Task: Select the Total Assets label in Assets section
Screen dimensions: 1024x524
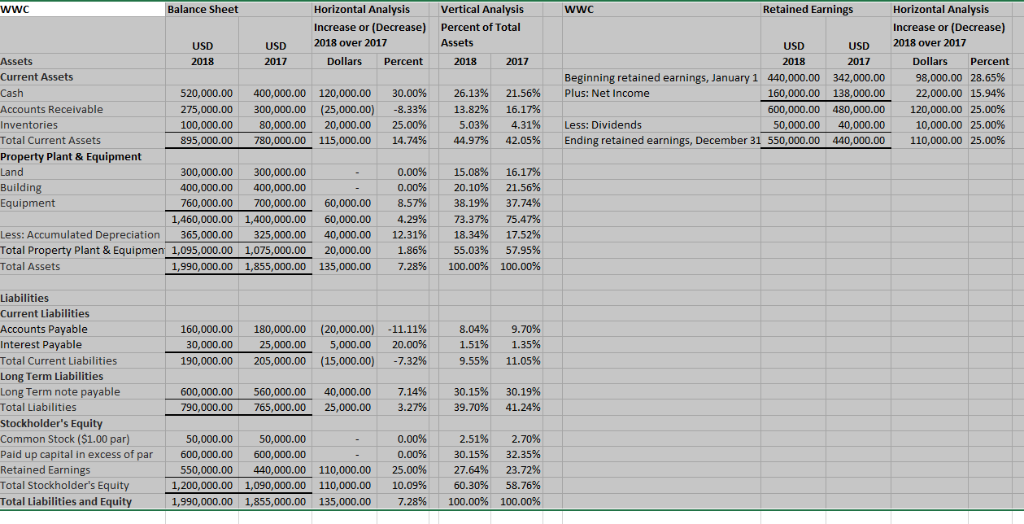Action: (30, 267)
